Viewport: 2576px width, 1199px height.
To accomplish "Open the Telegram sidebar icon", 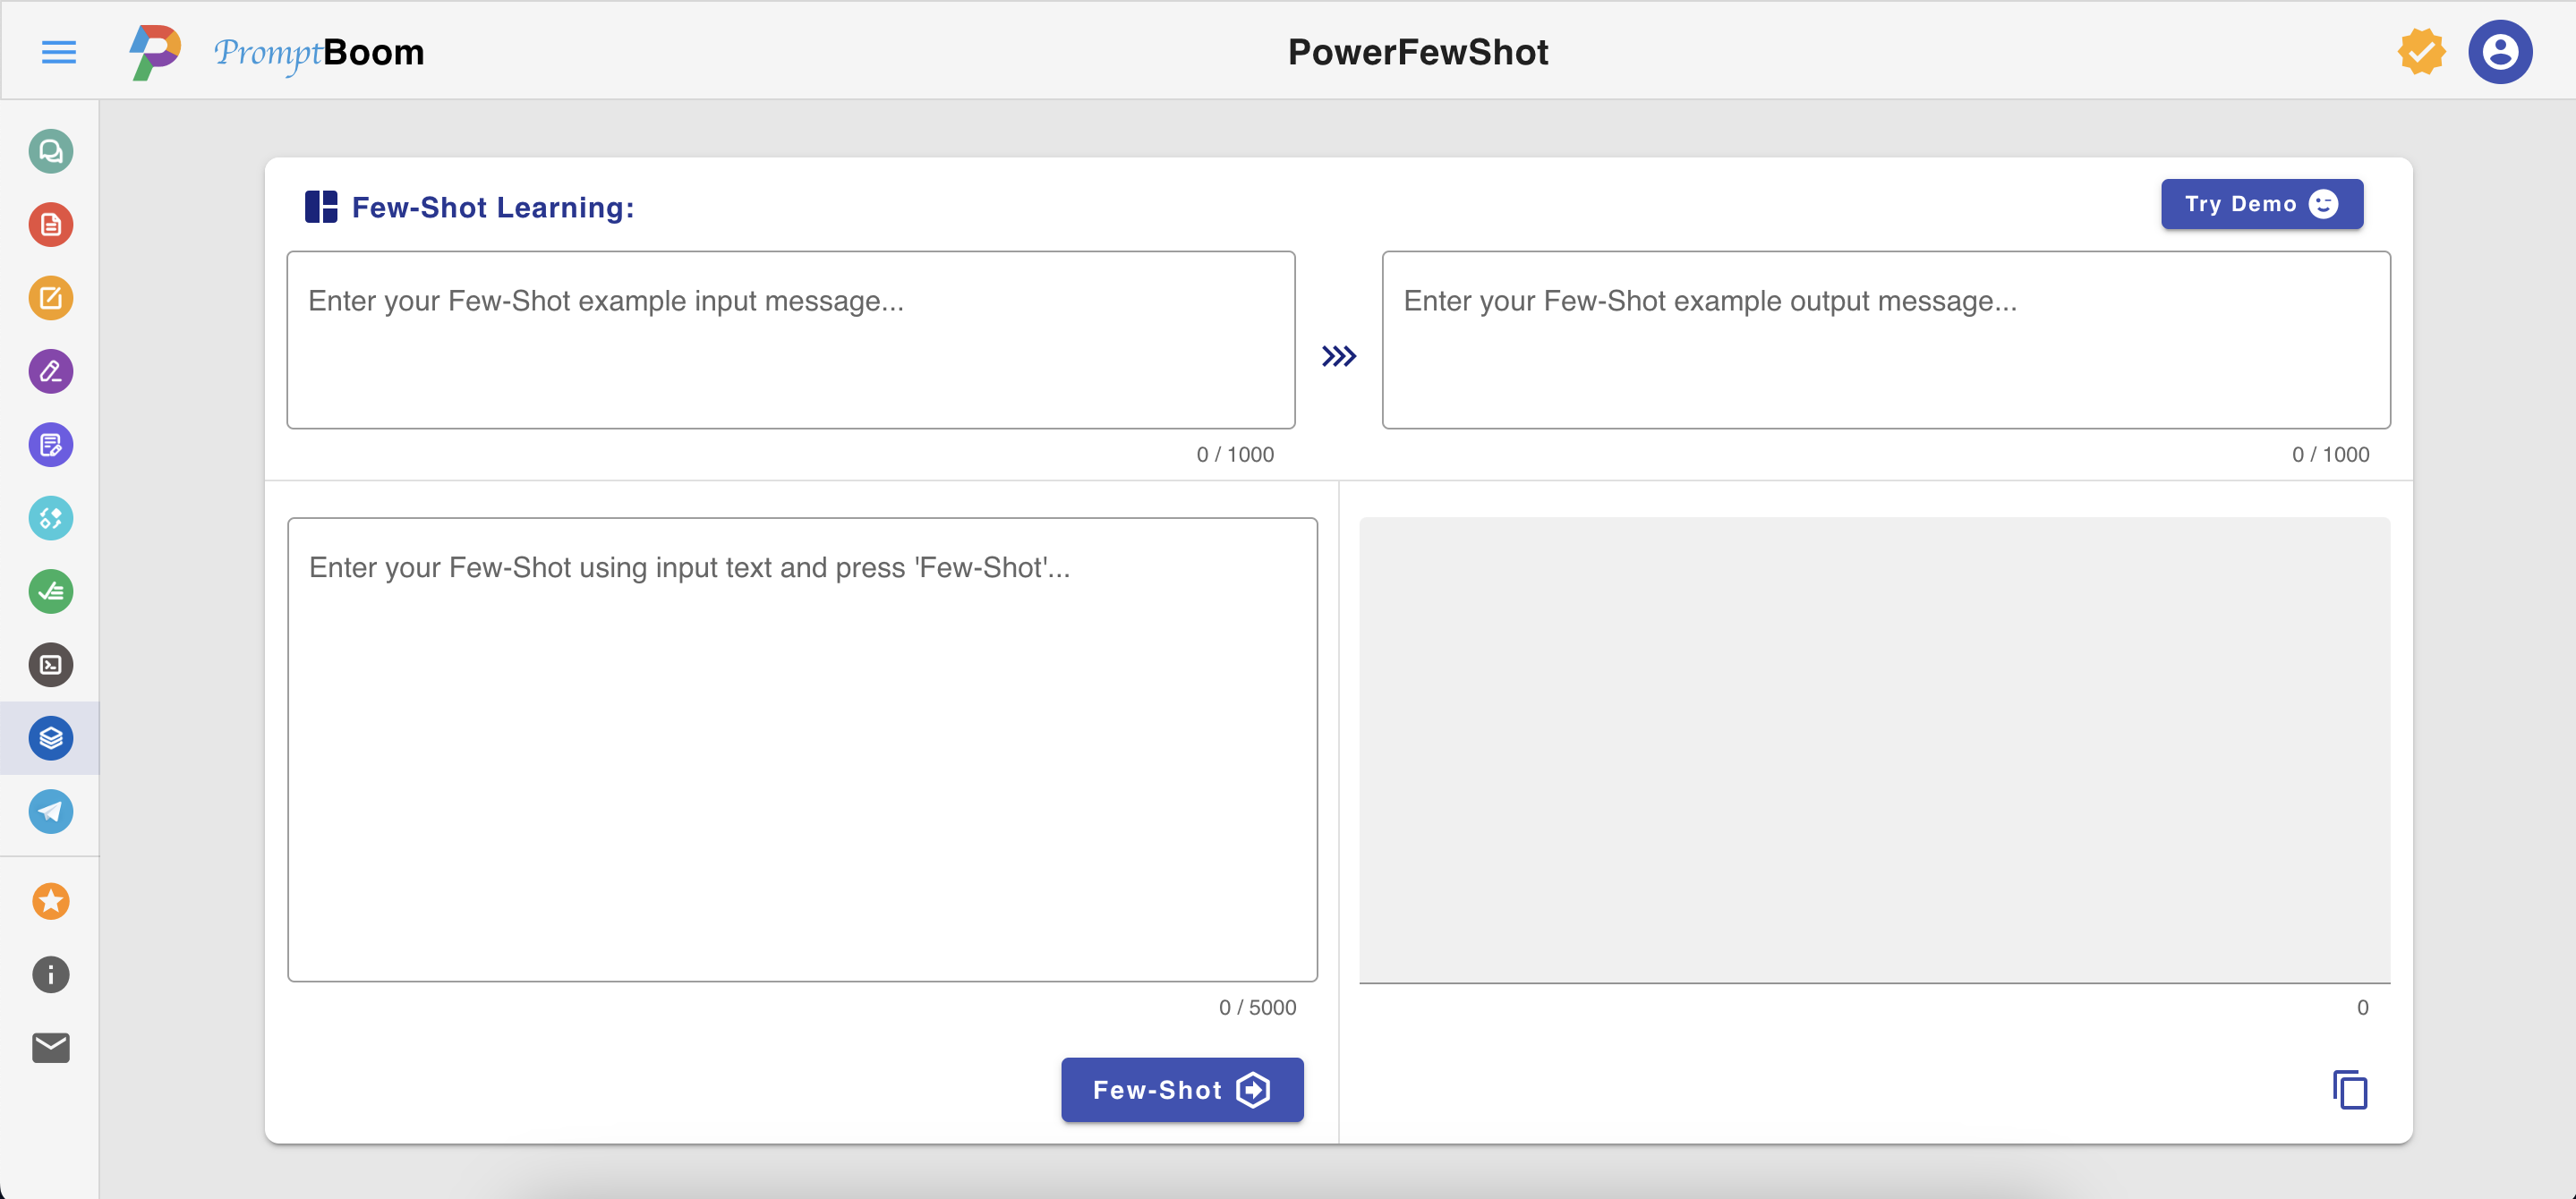I will 51,811.
